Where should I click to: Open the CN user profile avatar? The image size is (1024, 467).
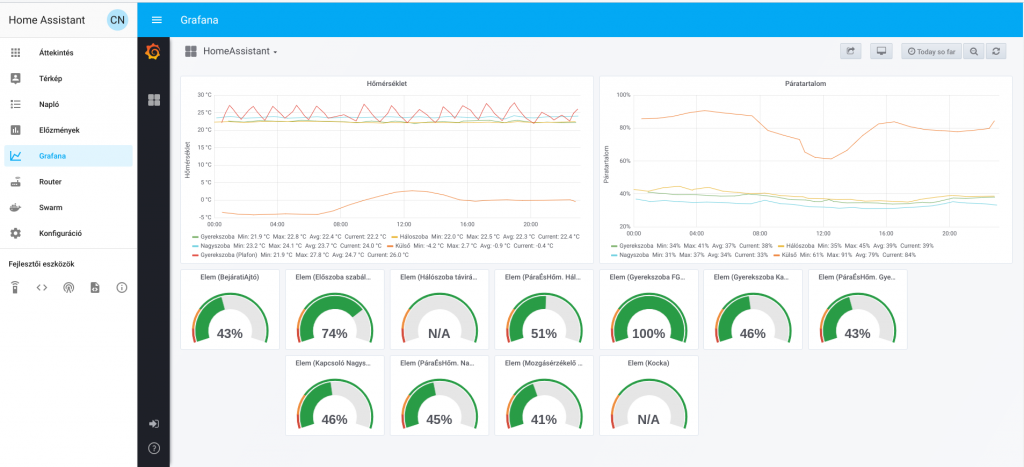point(118,20)
